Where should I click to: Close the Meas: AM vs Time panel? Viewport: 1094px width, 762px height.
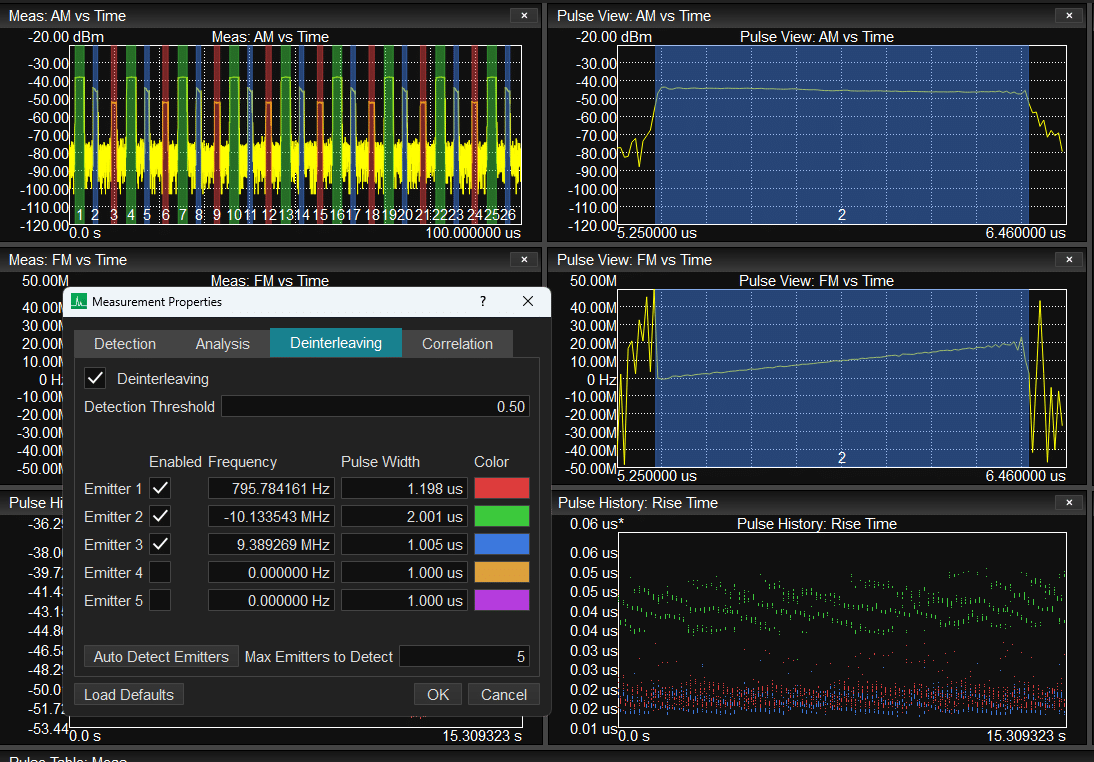click(523, 15)
